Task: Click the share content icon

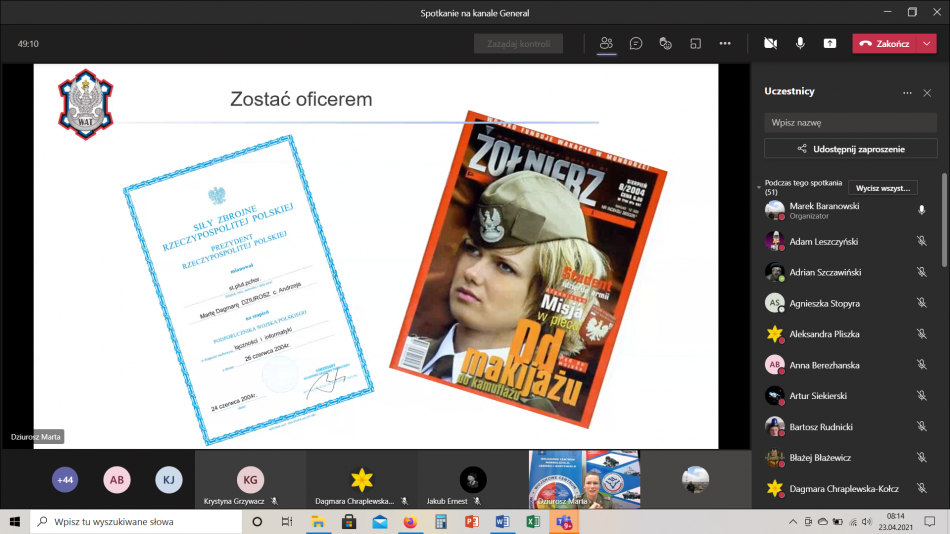Action: (829, 44)
